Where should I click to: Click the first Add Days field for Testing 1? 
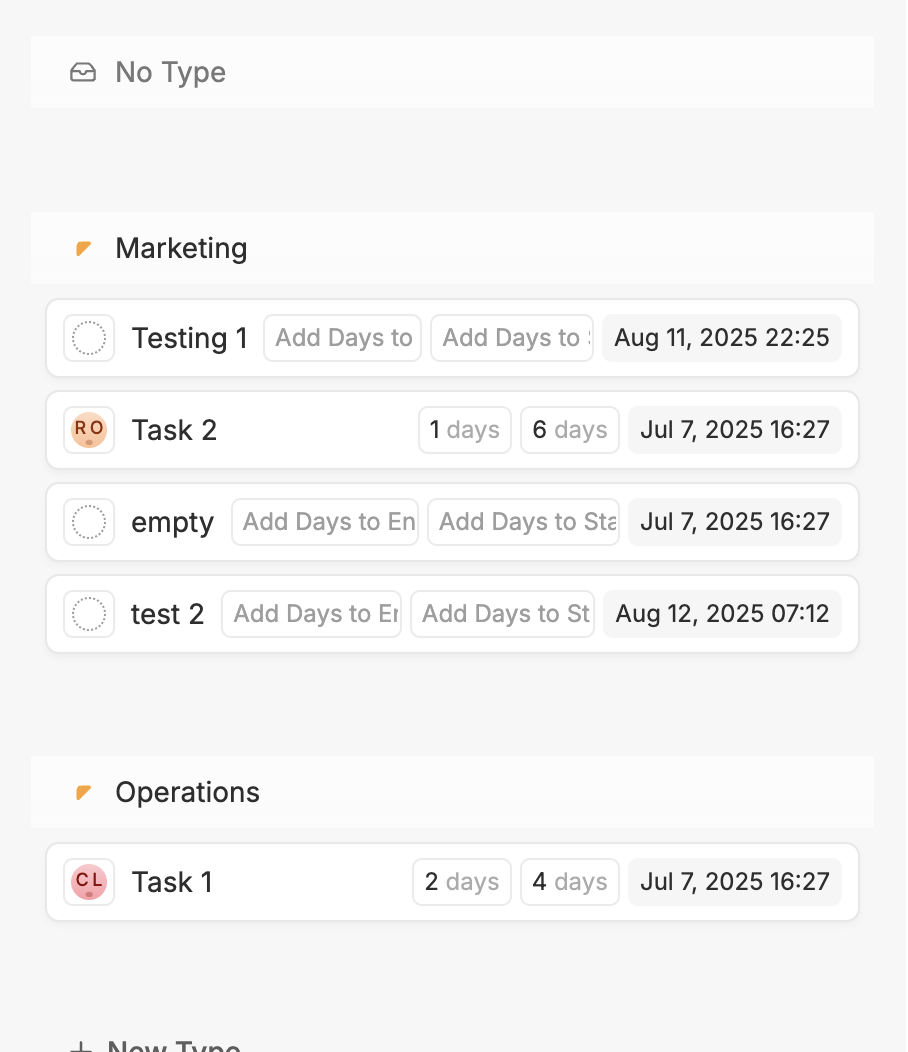click(343, 338)
